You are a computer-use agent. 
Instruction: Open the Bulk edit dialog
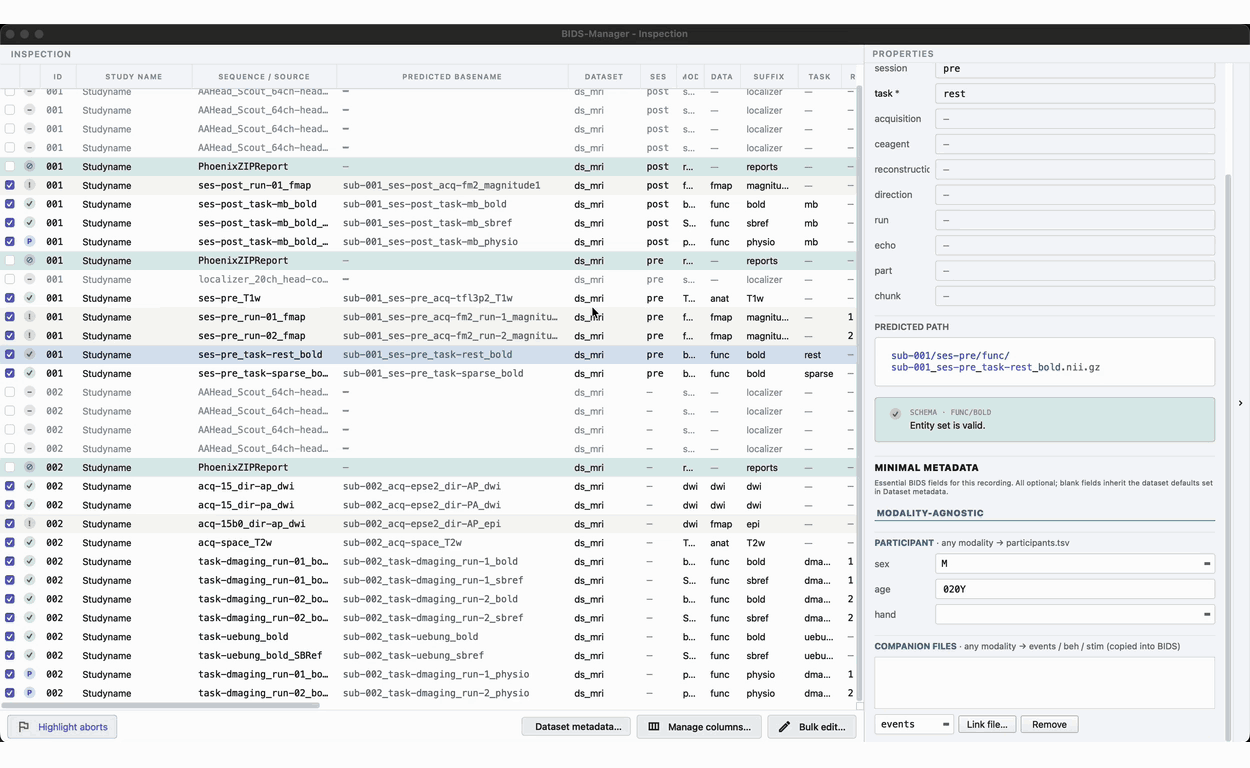(812, 727)
